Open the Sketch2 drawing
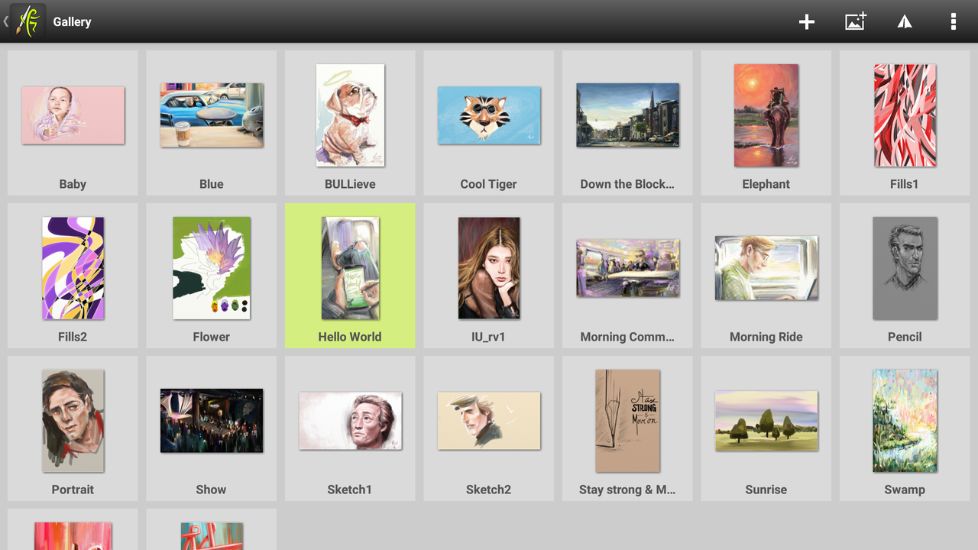 coord(488,421)
